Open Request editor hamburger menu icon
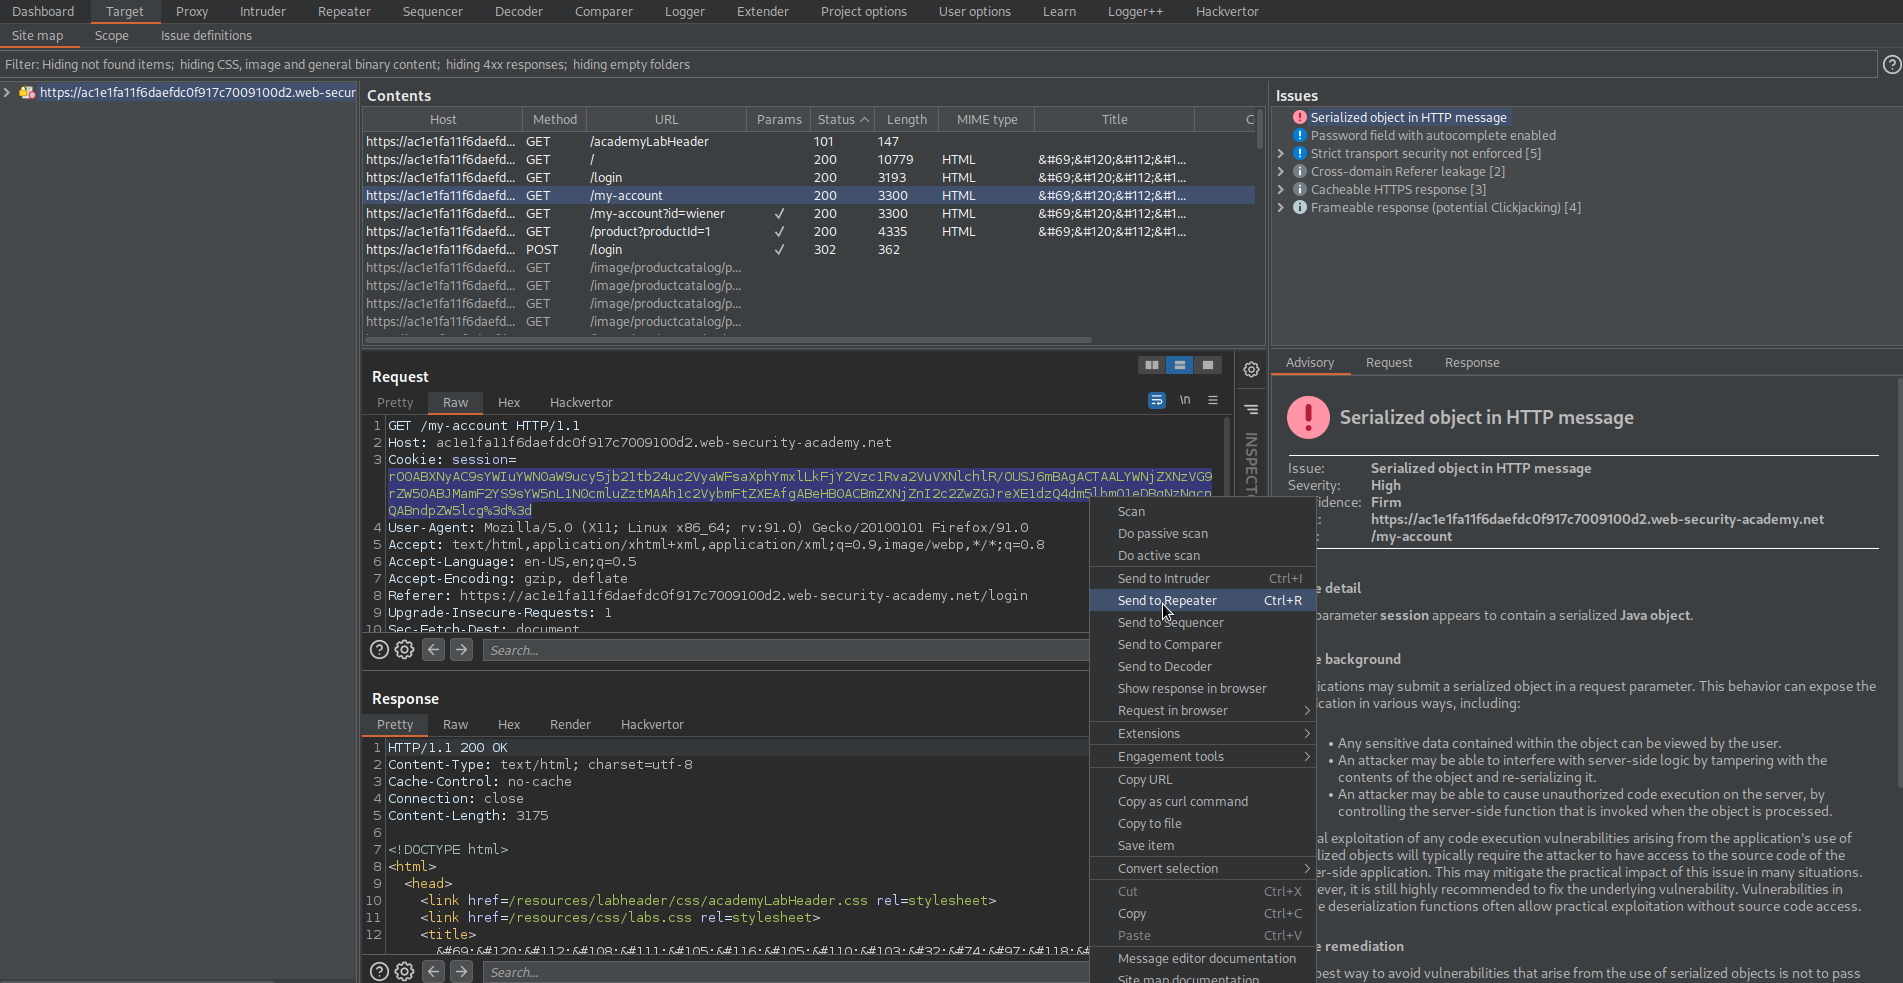The image size is (1903, 983). [1213, 400]
